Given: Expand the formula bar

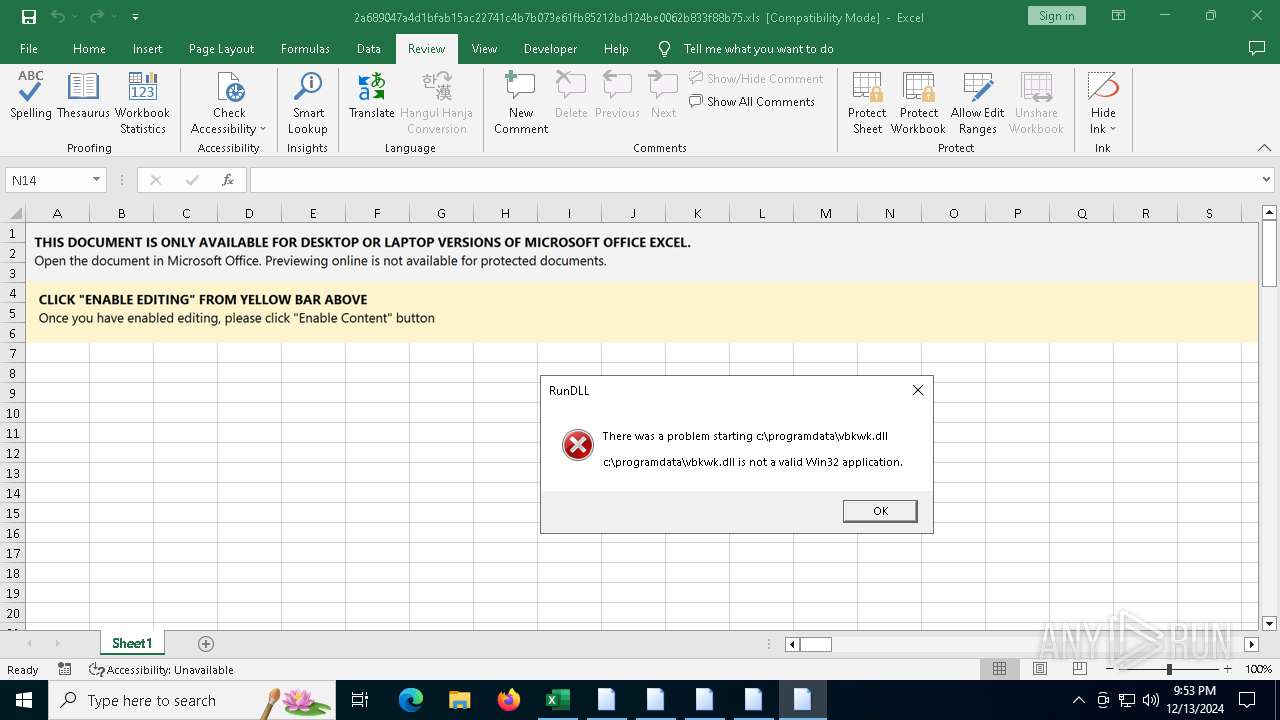Looking at the screenshot, I should [x=1267, y=180].
